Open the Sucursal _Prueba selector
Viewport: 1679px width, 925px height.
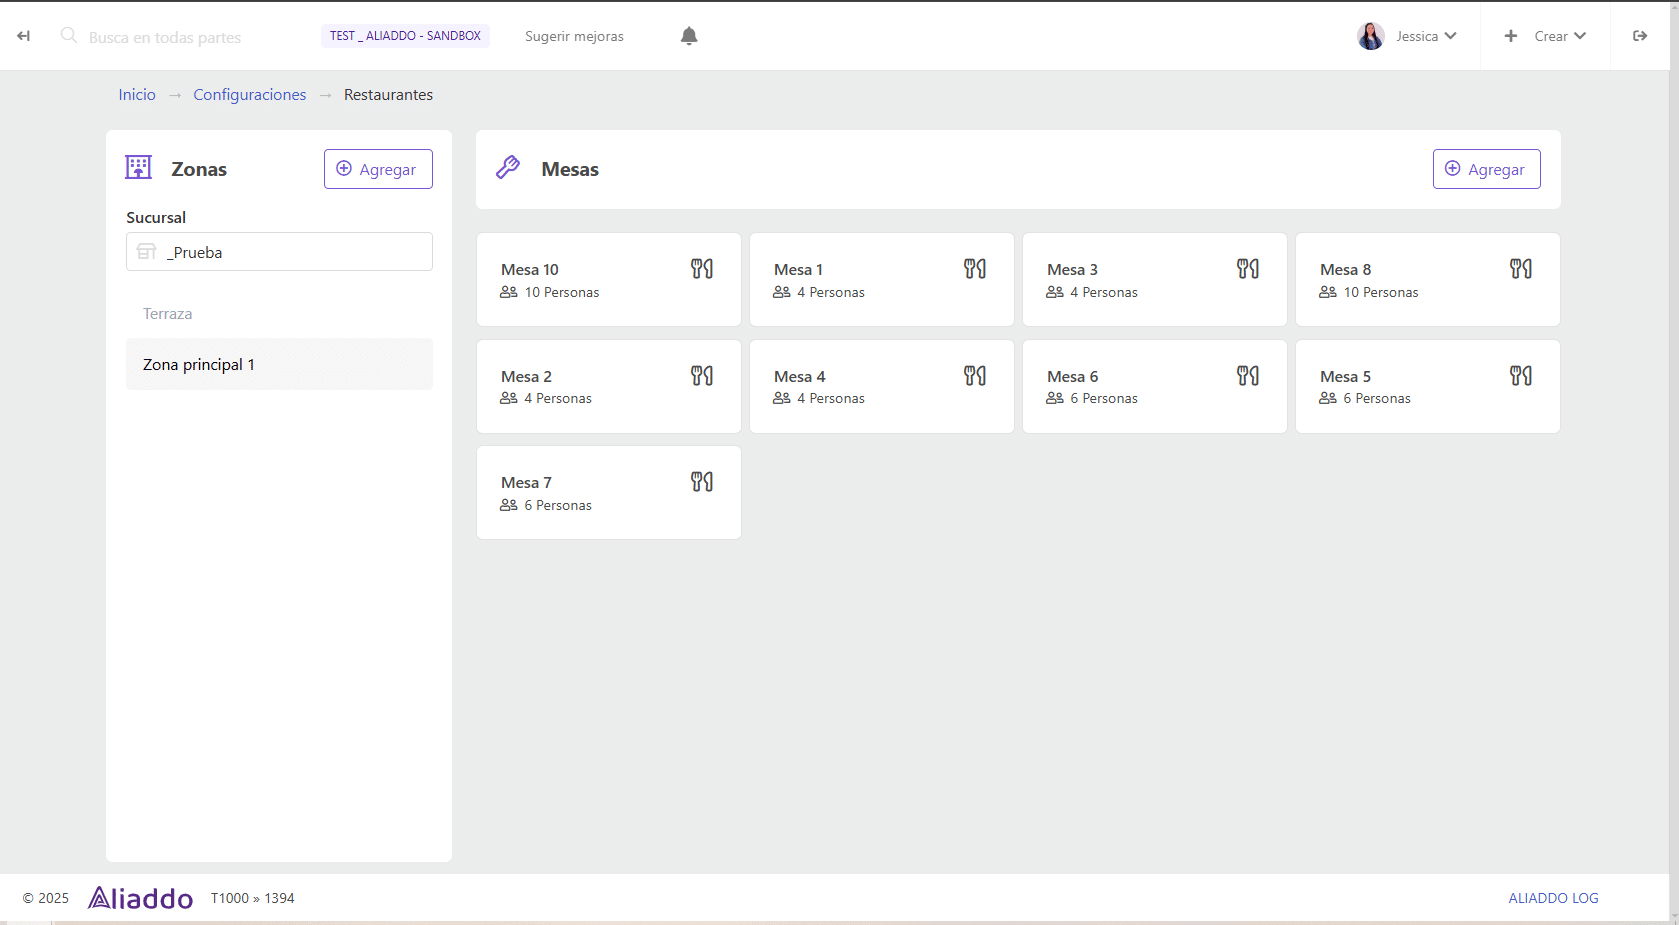click(x=279, y=252)
